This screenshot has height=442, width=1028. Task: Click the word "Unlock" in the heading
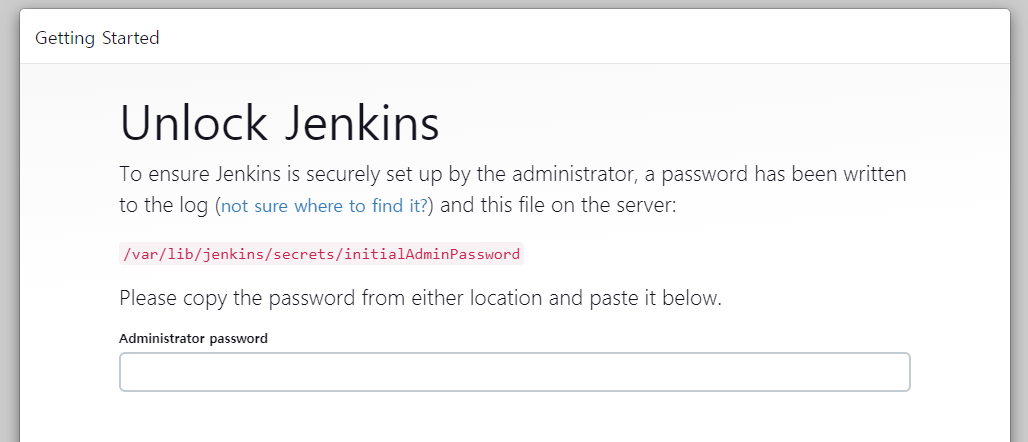[193, 124]
